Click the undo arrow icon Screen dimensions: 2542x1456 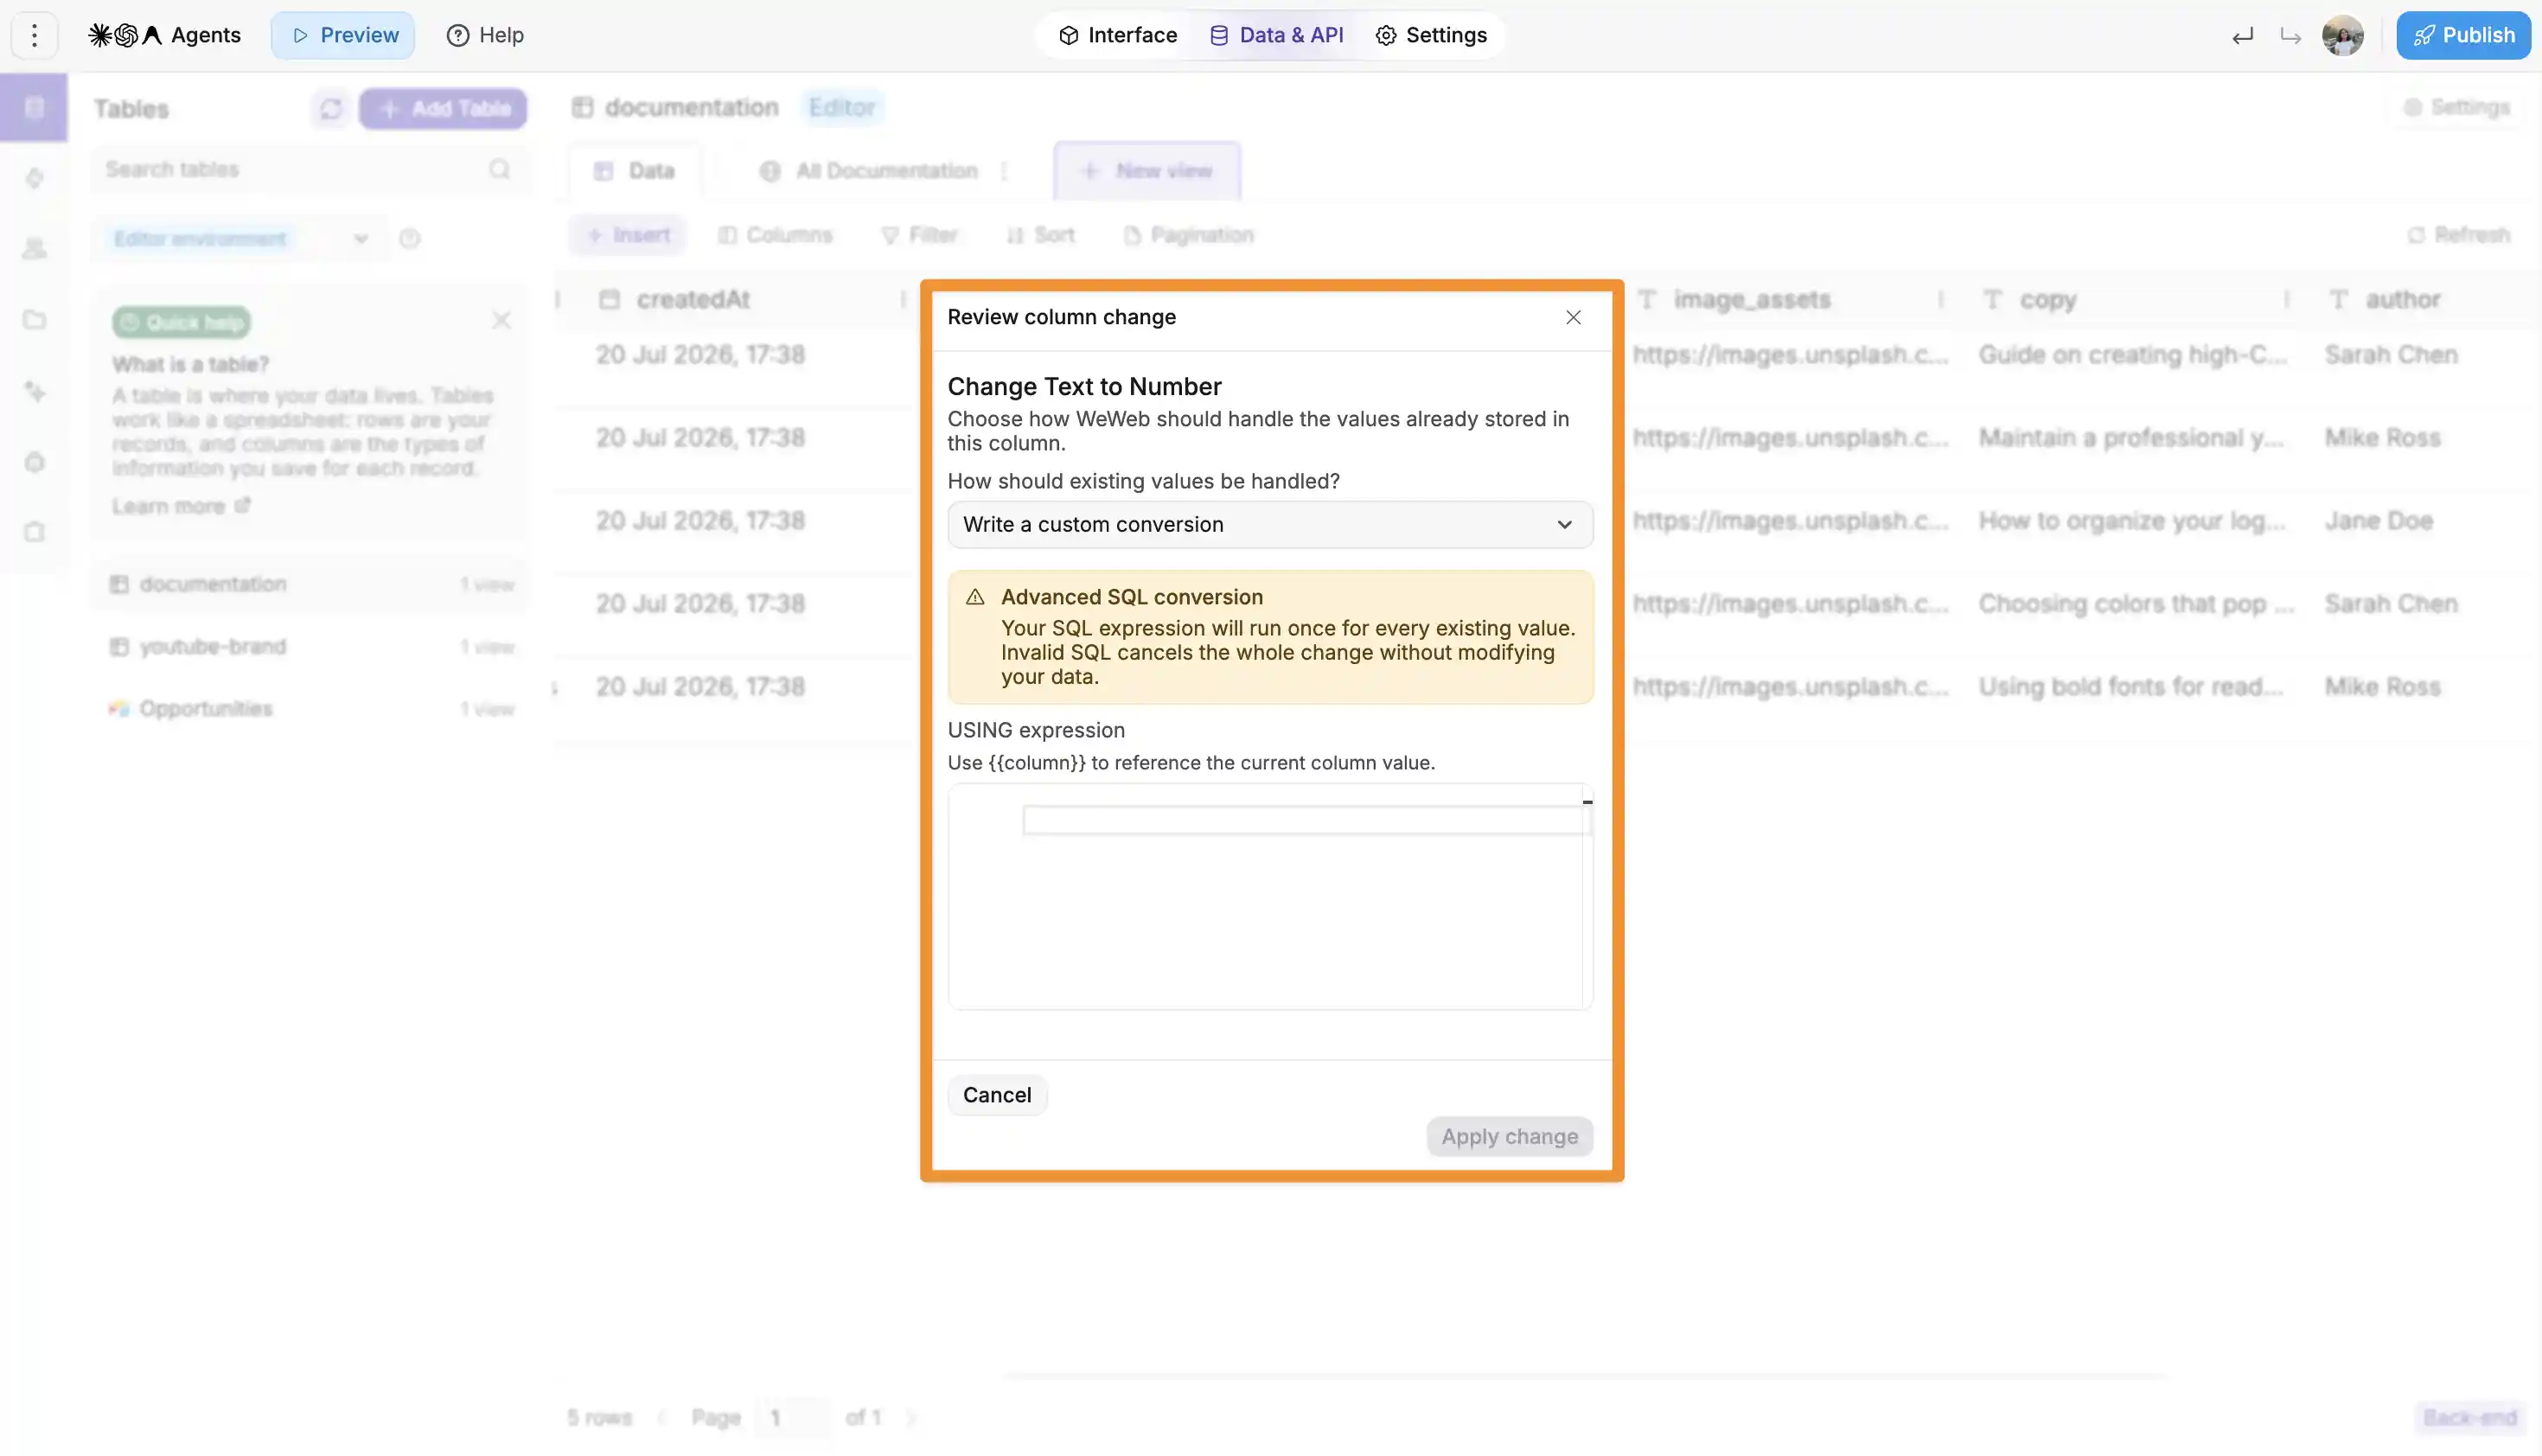[x=2243, y=36]
